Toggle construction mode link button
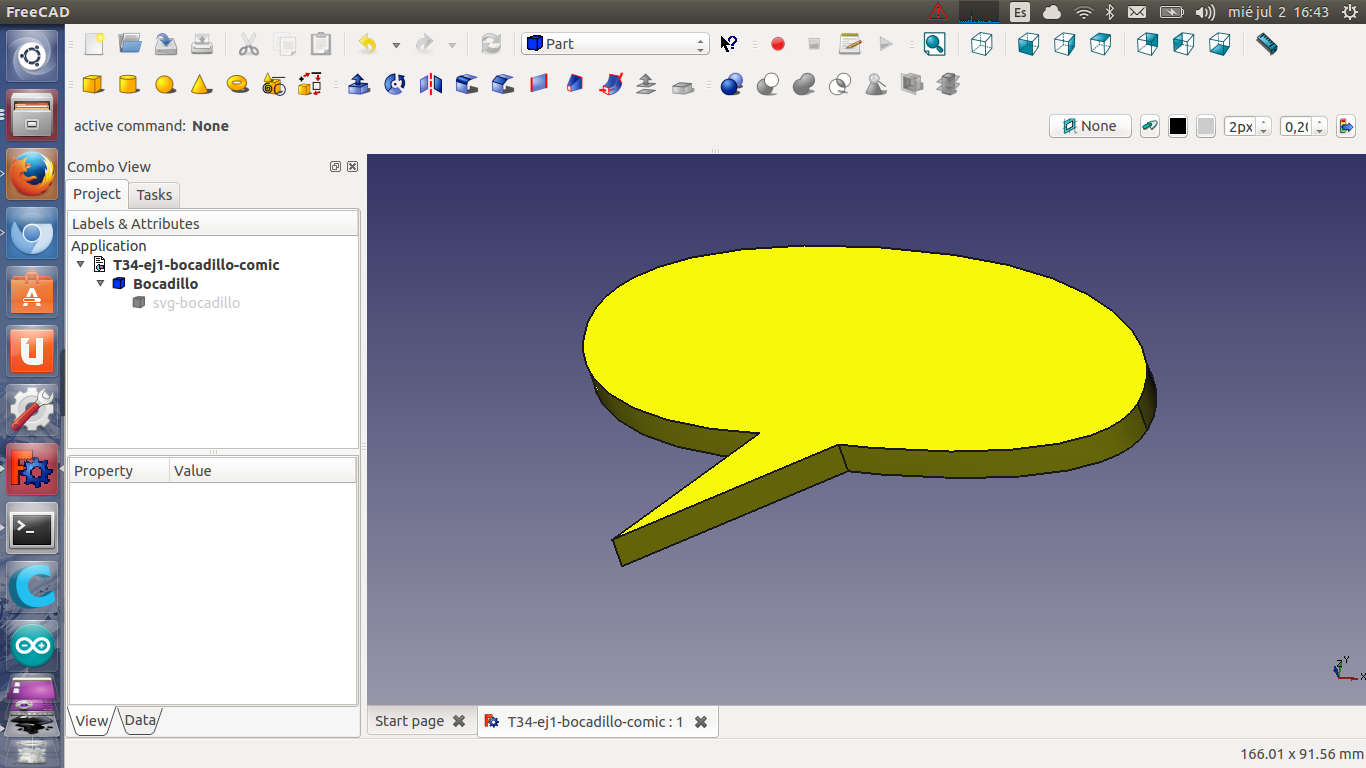The height and width of the screenshot is (768, 1366). pyautogui.click(x=1150, y=126)
